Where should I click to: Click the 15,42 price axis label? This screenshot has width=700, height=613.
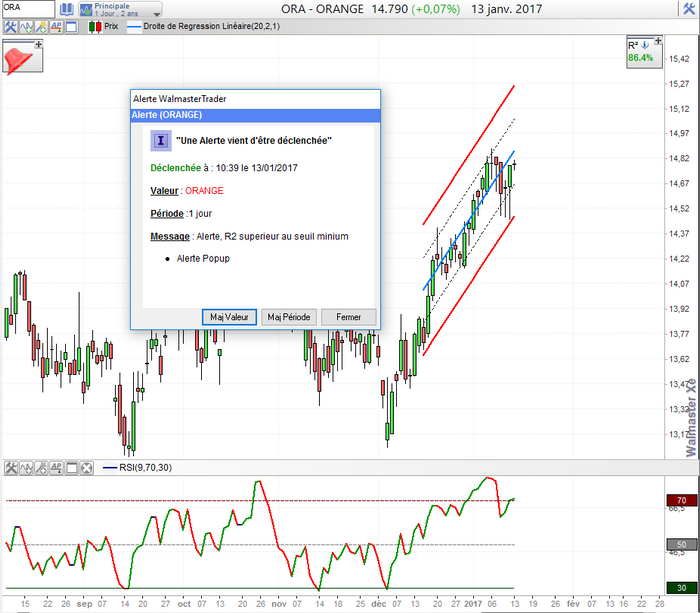click(x=679, y=59)
